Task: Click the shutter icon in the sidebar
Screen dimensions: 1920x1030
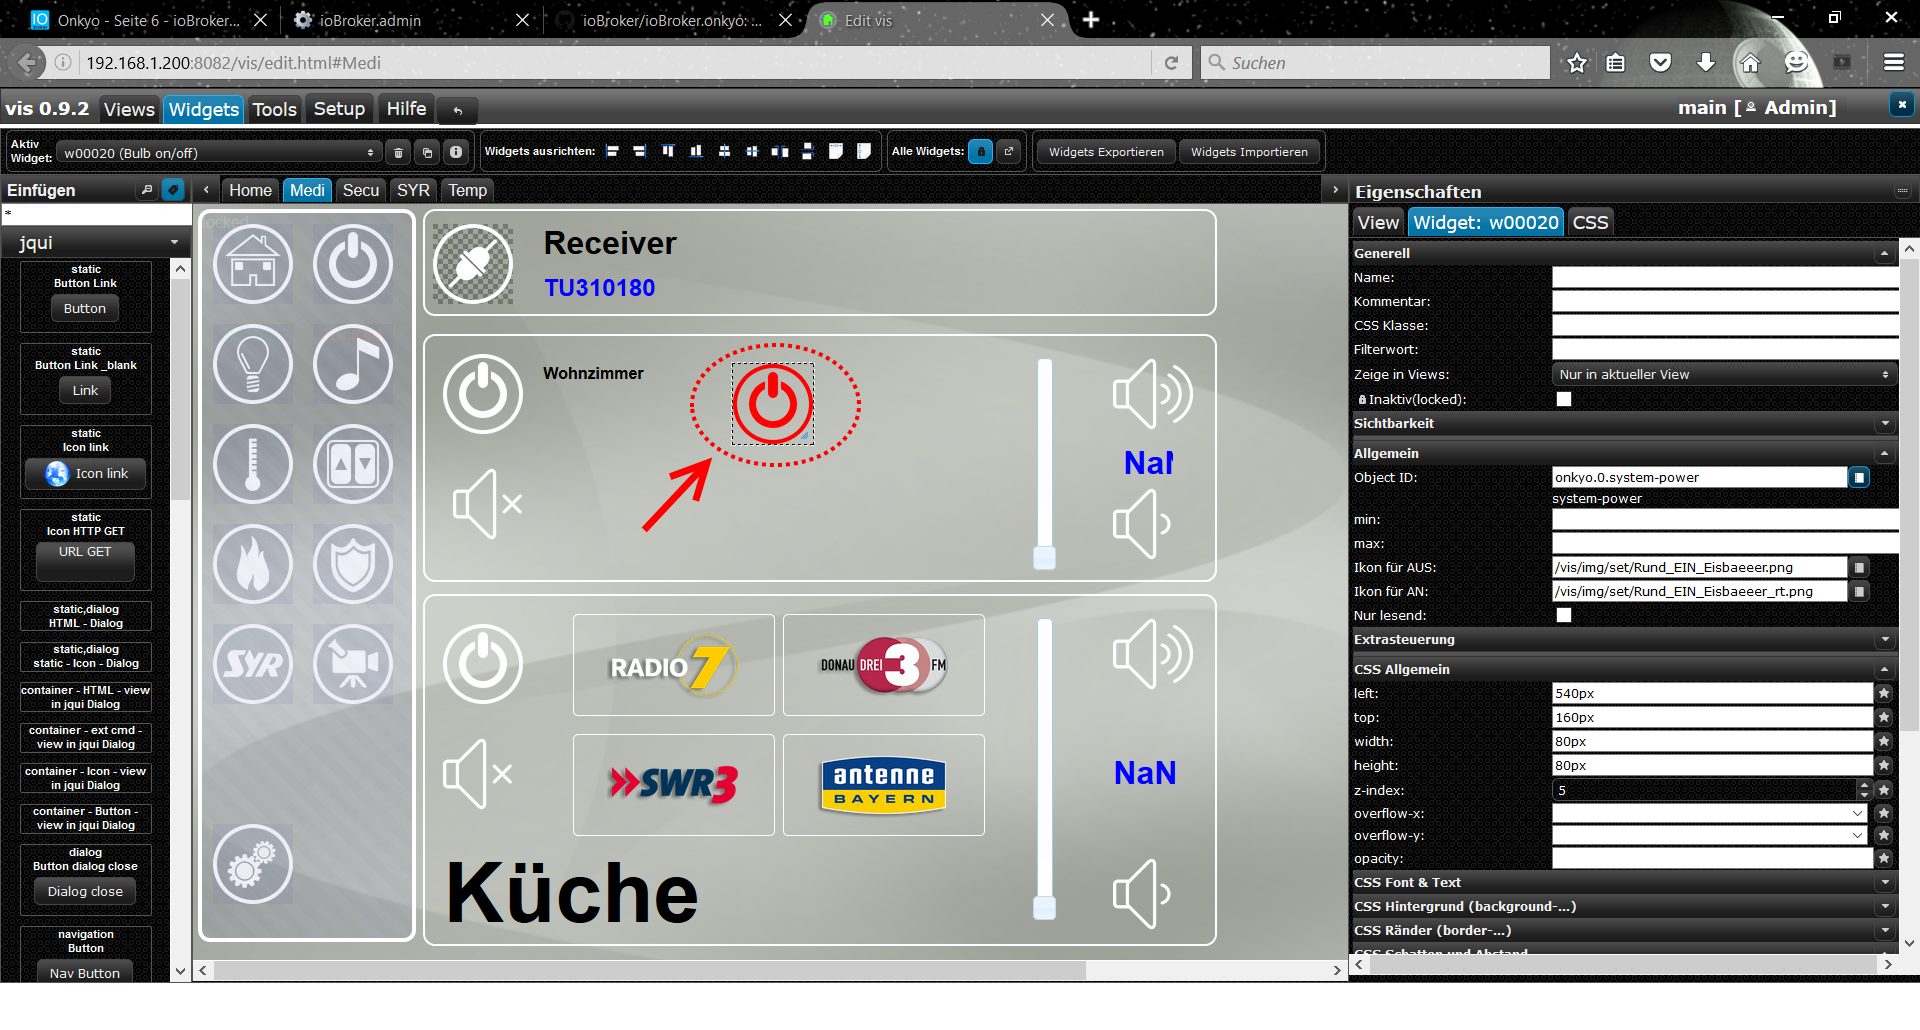Action: pos(353,464)
